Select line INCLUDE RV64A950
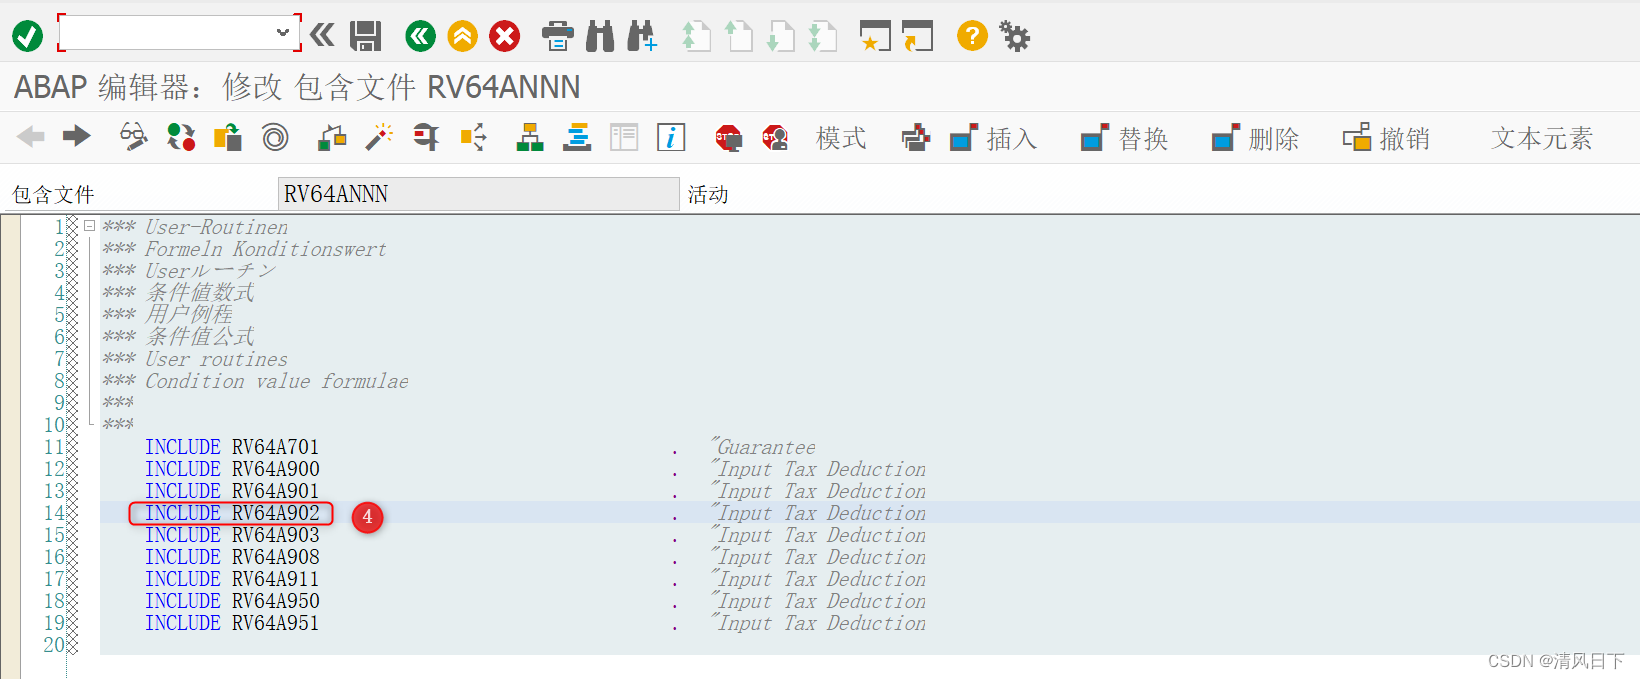The height and width of the screenshot is (679, 1640). click(x=232, y=601)
